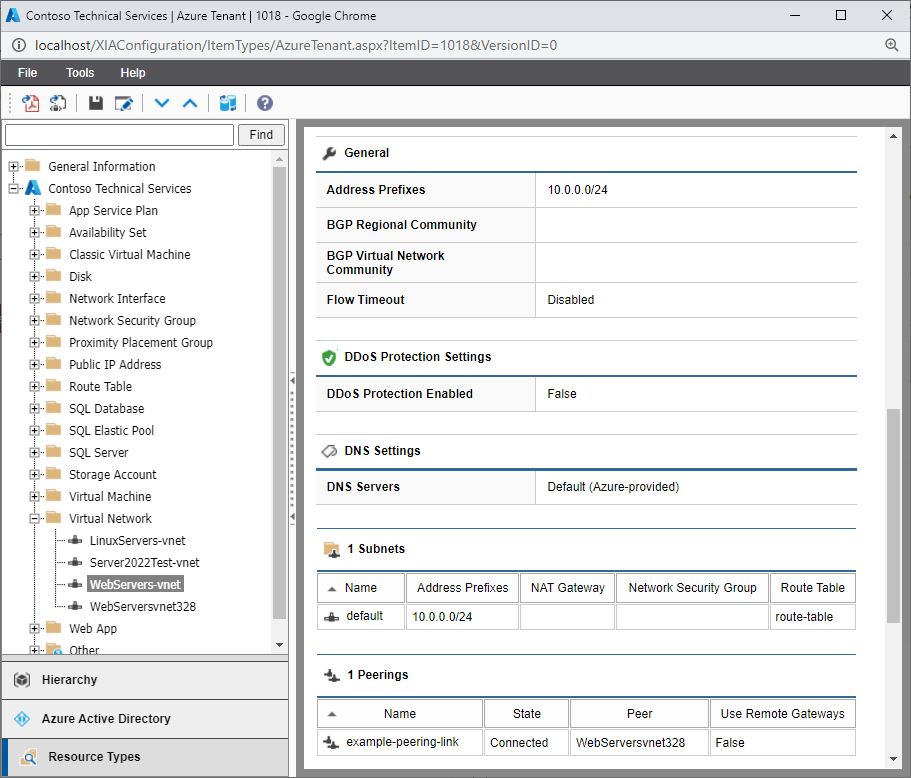911x778 pixels.
Task: Select the Public IP Address folder
Action: click(115, 365)
